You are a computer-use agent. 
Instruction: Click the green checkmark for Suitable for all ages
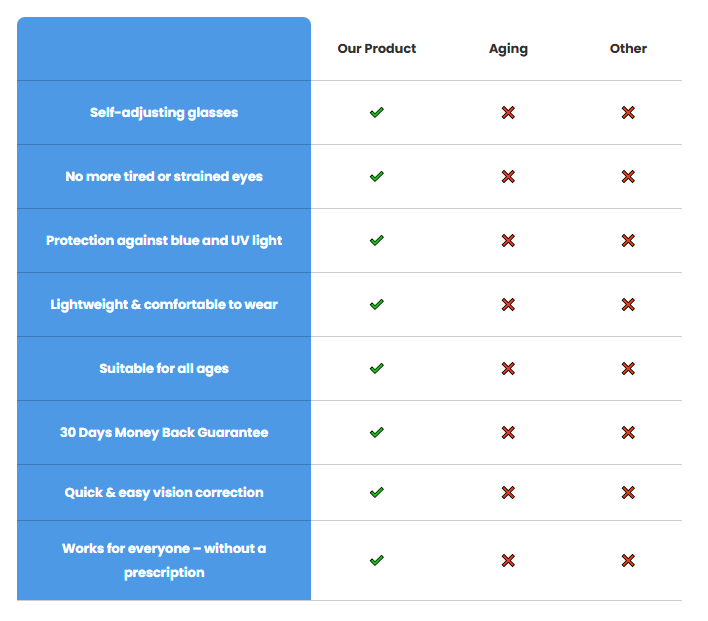coord(376,369)
